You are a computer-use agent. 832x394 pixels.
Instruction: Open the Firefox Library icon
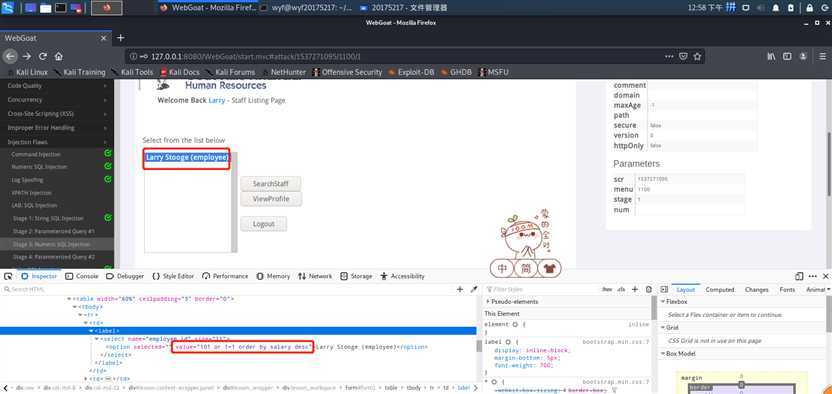point(772,56)
